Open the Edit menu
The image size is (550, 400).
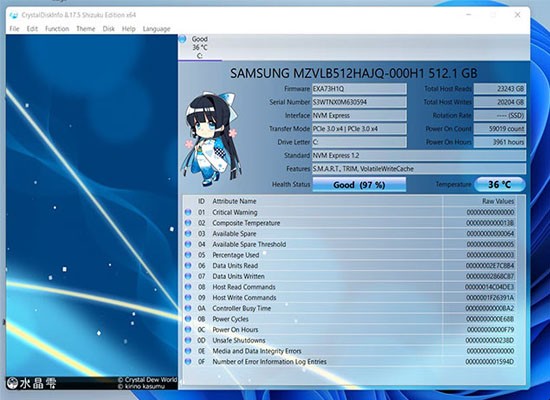pyautogui.click(x=32, y=29)
